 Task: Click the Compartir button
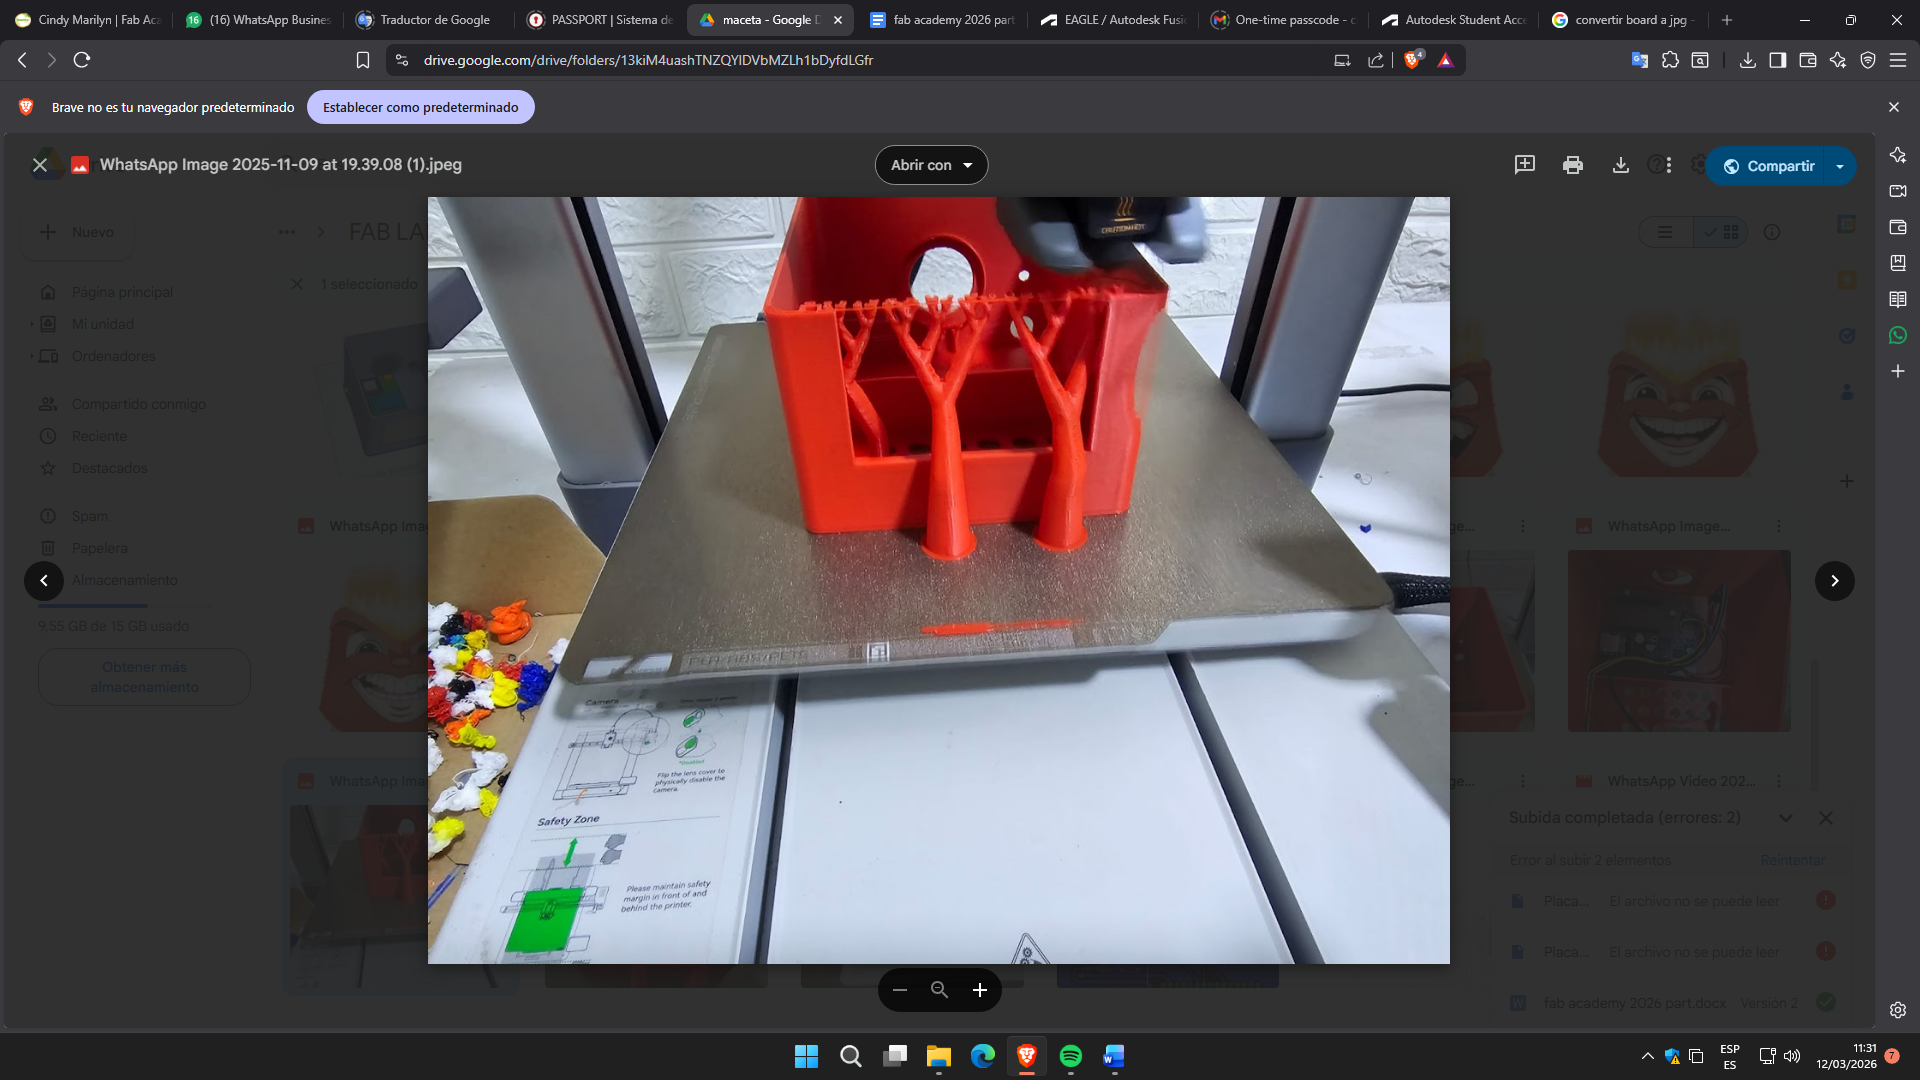(1768, 166)
